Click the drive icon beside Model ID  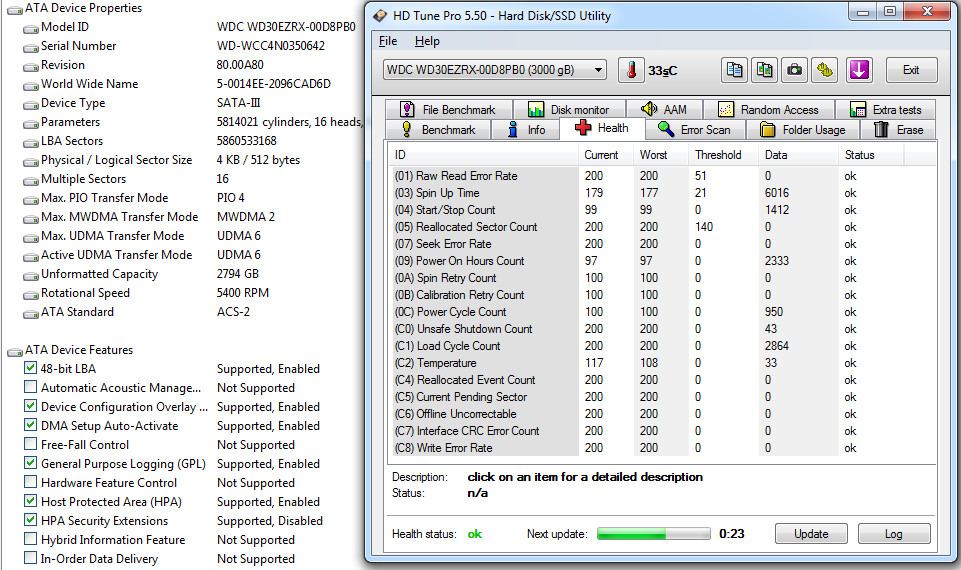[30, 28]
